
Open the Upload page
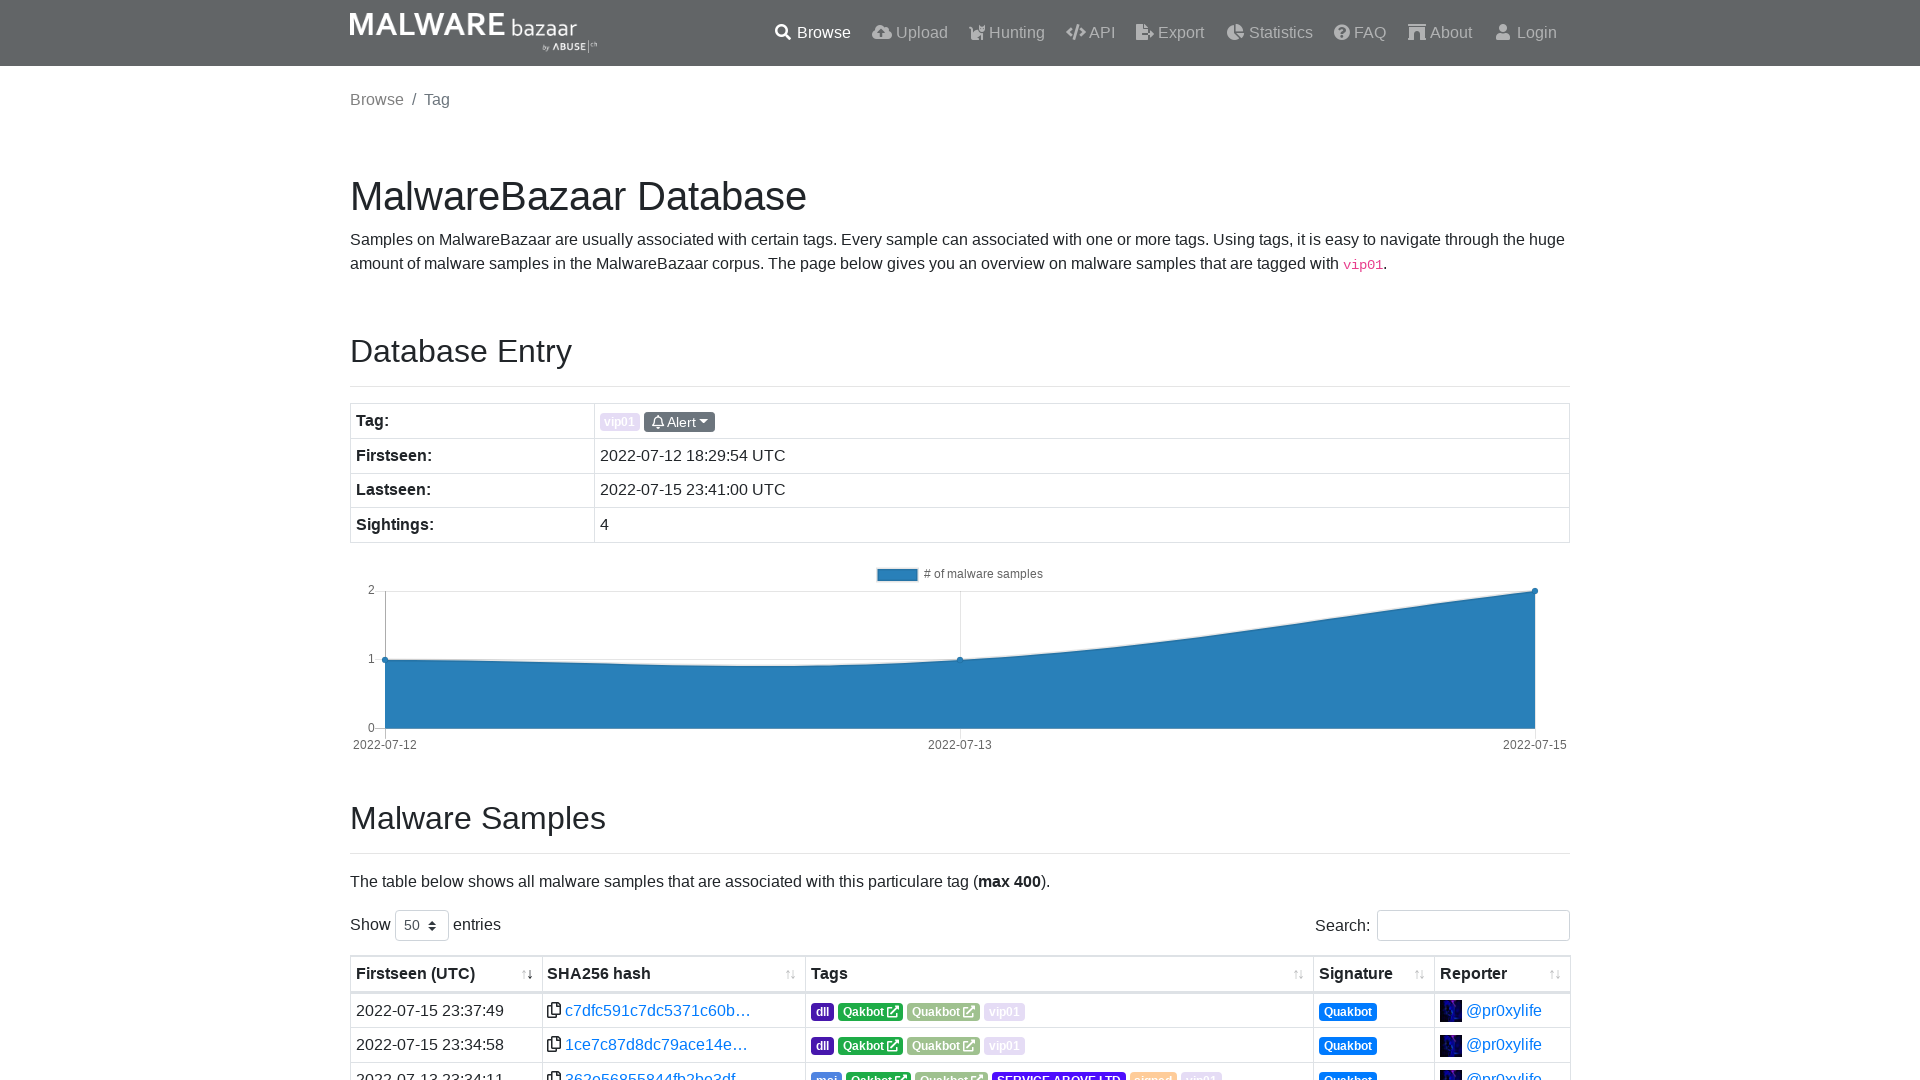pyautogui.click(x=909, y=33)
